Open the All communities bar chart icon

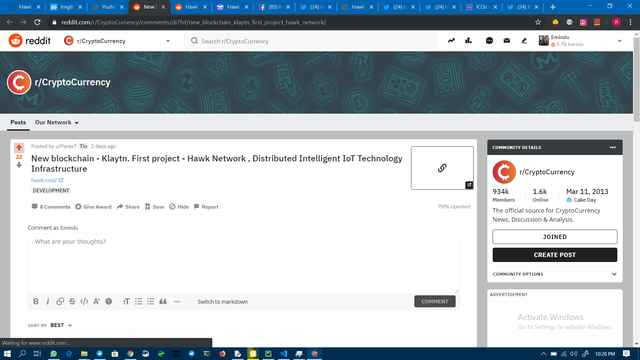pos(468,41)
